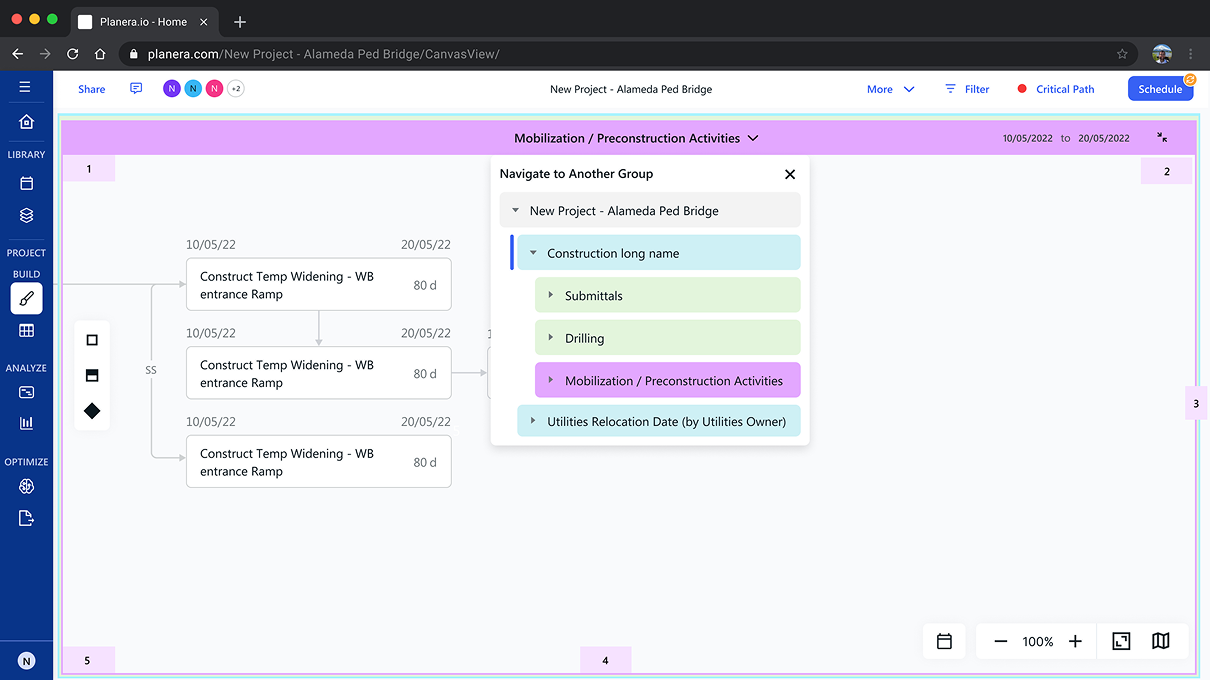Select the half-filled square shape tool
Image resolution: width=1210 pixels, height=680 pixels.
coord(92,376)
